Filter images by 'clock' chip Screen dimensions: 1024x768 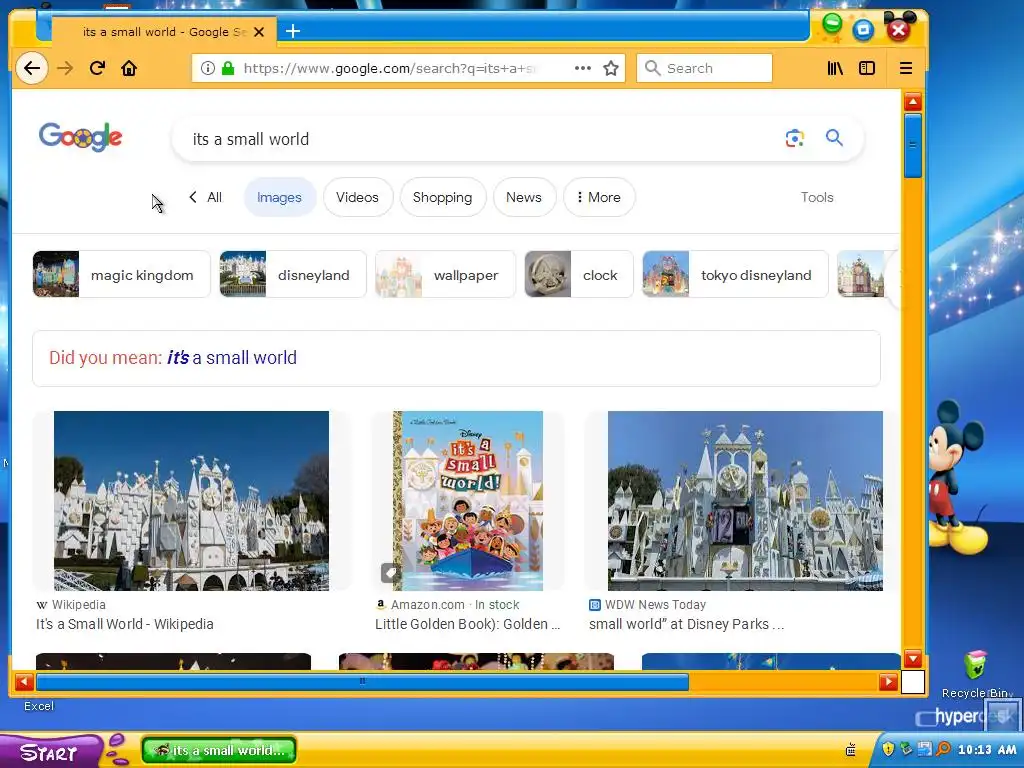pos(579,274)
